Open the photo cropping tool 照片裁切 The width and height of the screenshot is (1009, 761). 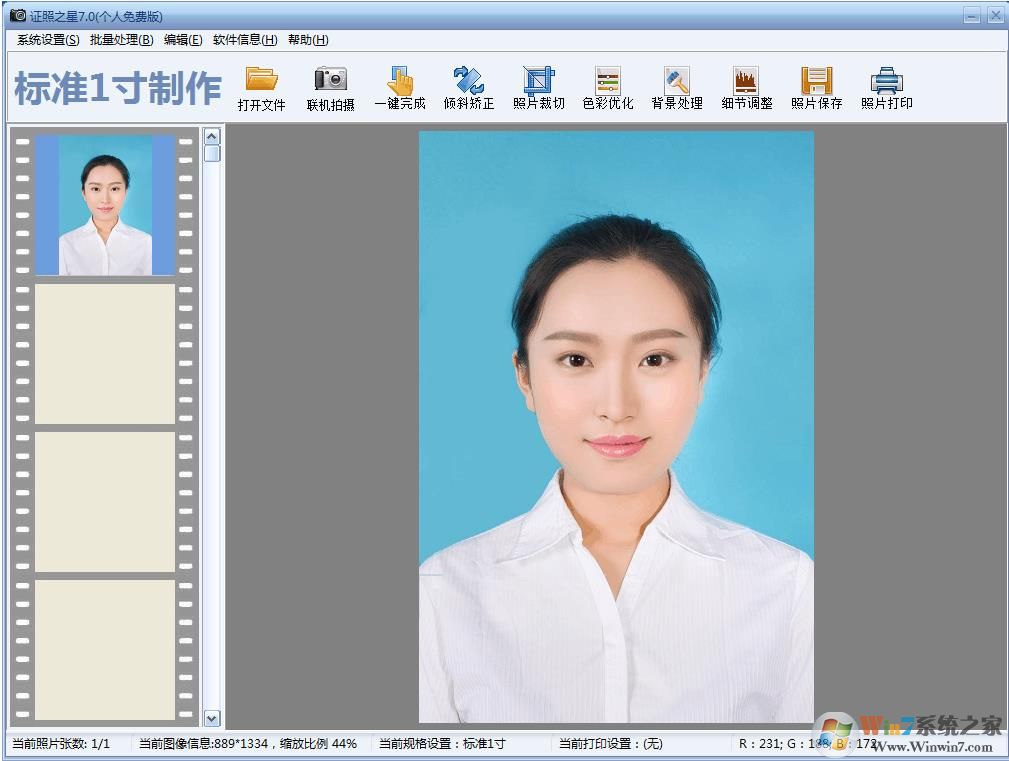[538, 88]
